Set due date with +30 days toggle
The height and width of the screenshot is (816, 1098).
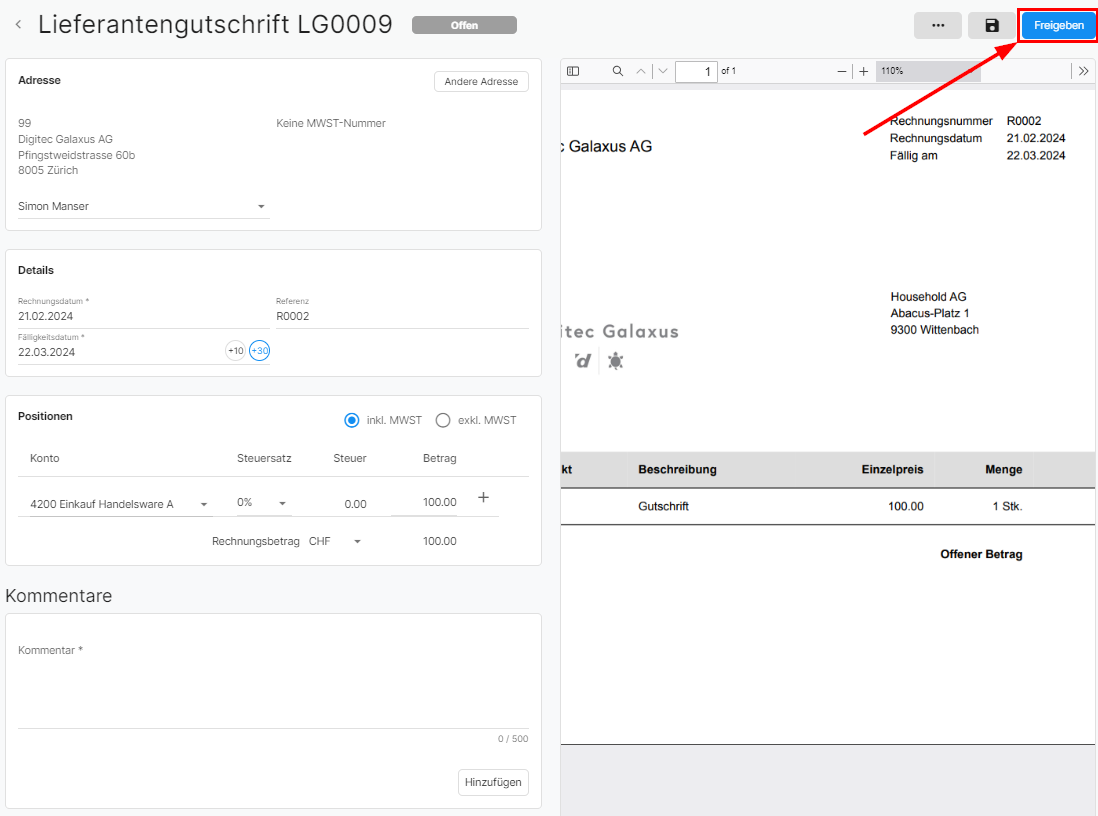[260, 351]
